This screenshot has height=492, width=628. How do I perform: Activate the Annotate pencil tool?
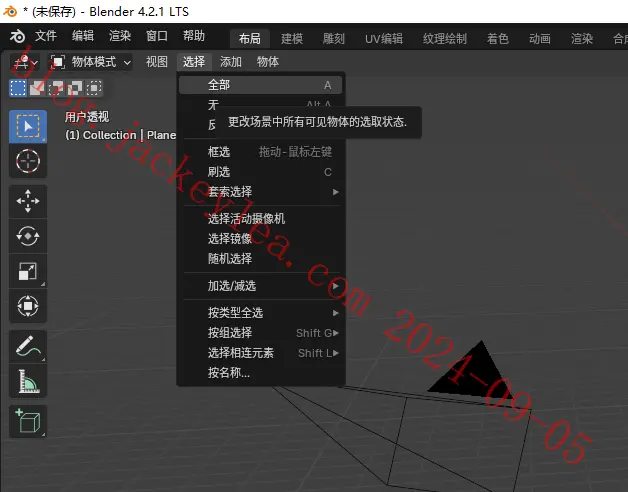(28, 346)
